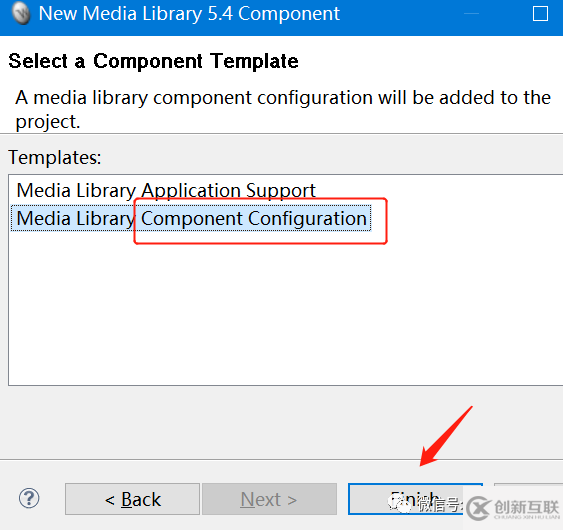Click the Templates: label

click(x=55, y=158)
